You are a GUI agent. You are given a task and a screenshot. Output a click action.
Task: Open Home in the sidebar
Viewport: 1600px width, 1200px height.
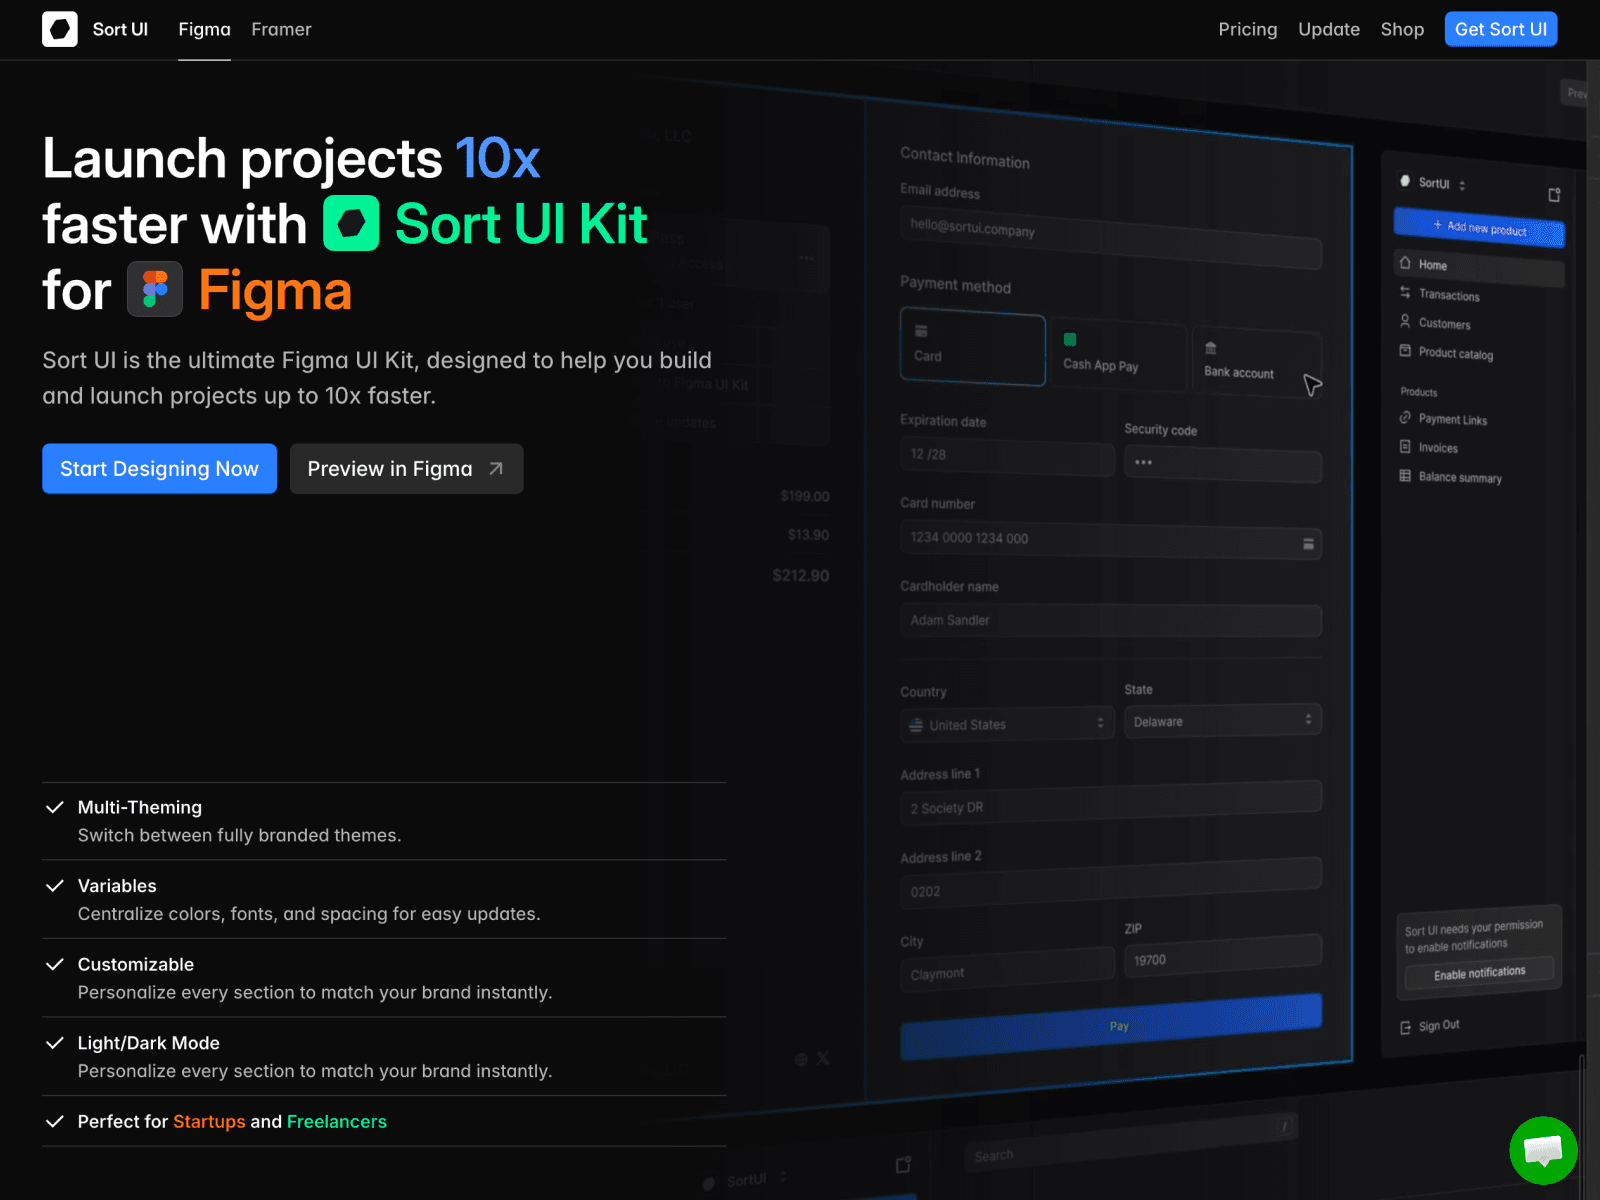pos(1478,267)
